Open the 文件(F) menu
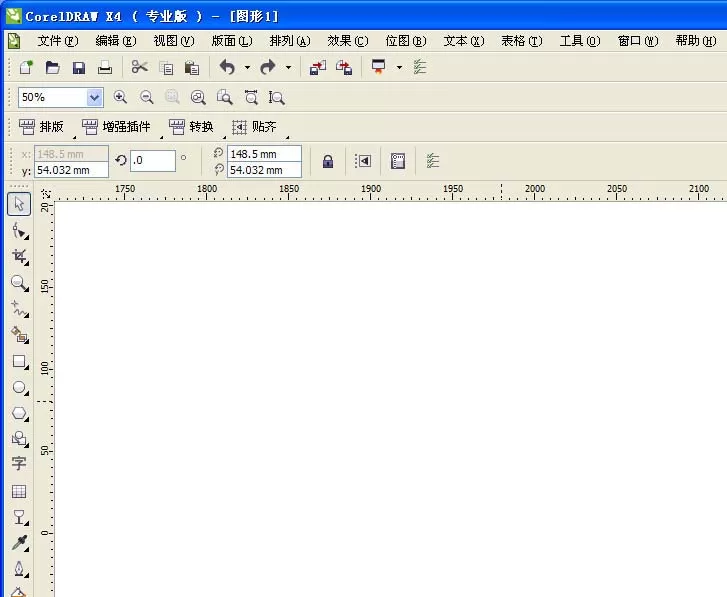 tap(57, 41)
